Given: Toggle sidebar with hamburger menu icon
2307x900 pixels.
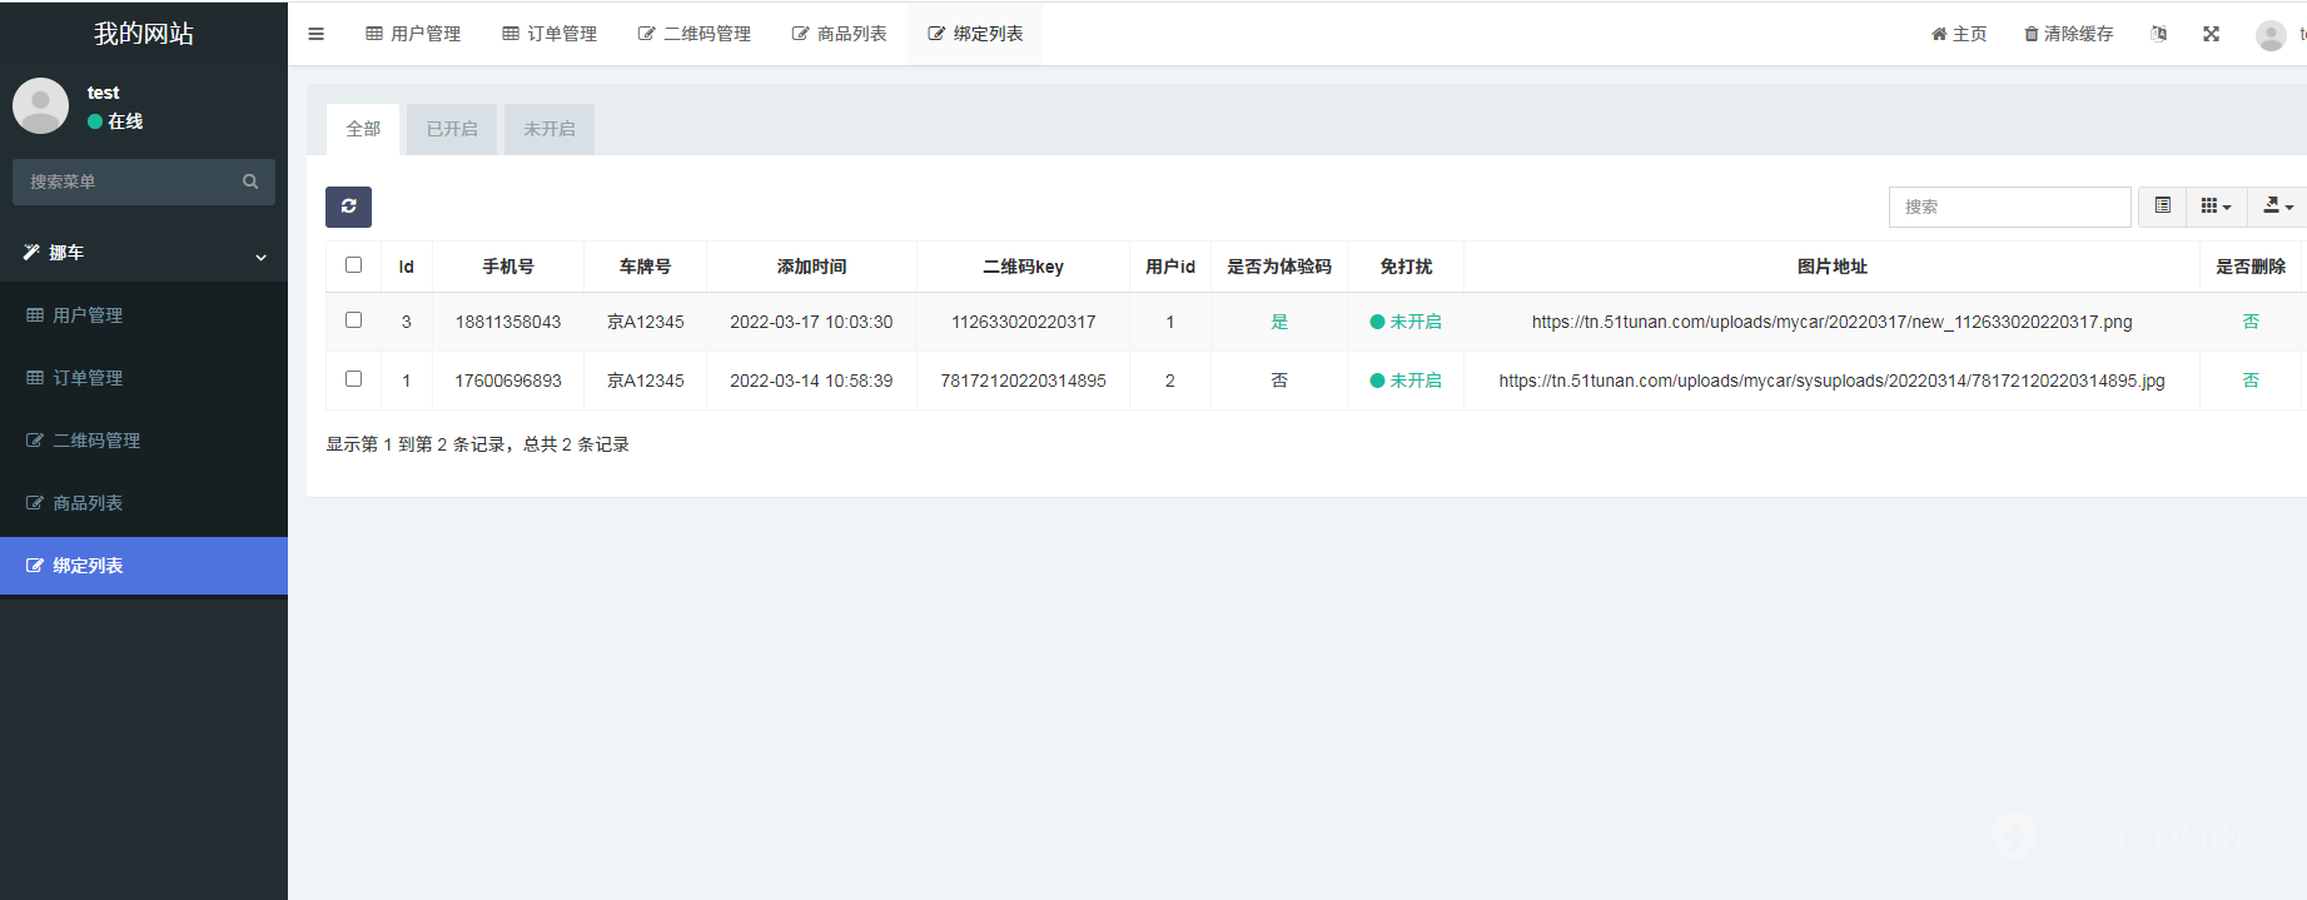Looking at the screenshot, I should pyautogui.click(x=316, y=34).
